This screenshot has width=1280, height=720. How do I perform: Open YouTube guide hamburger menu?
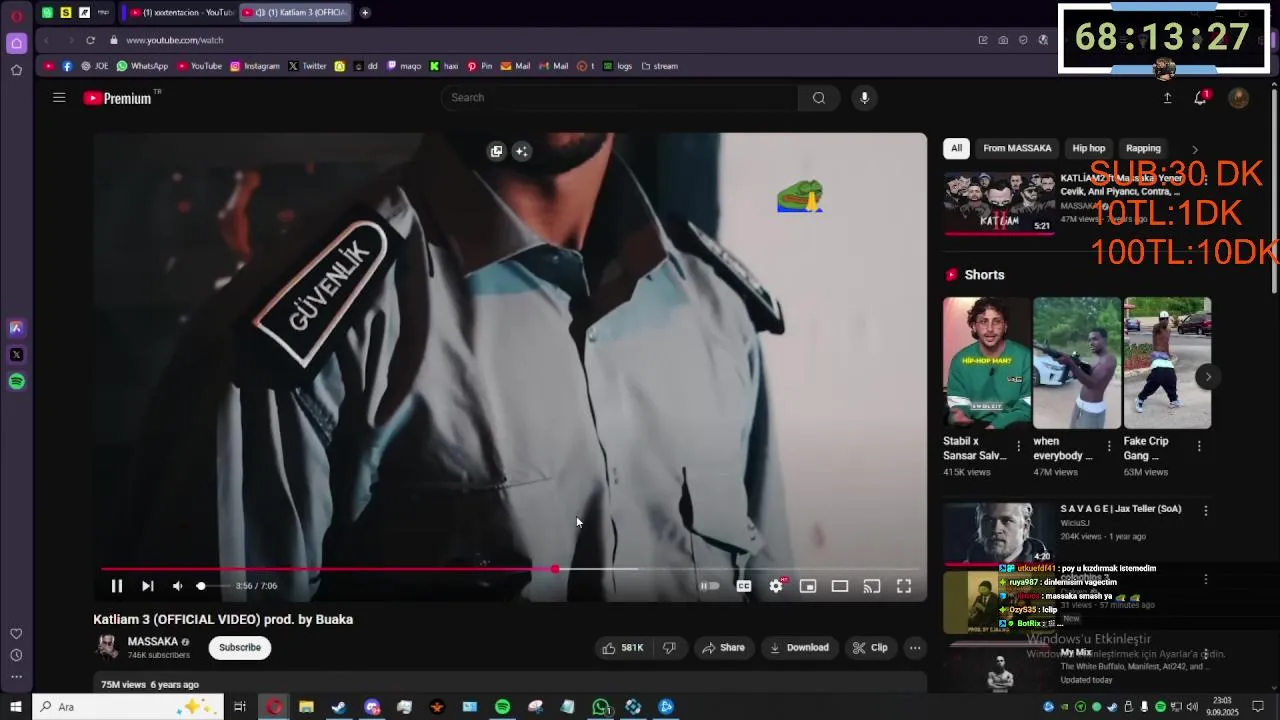click(x=59, y=98)
